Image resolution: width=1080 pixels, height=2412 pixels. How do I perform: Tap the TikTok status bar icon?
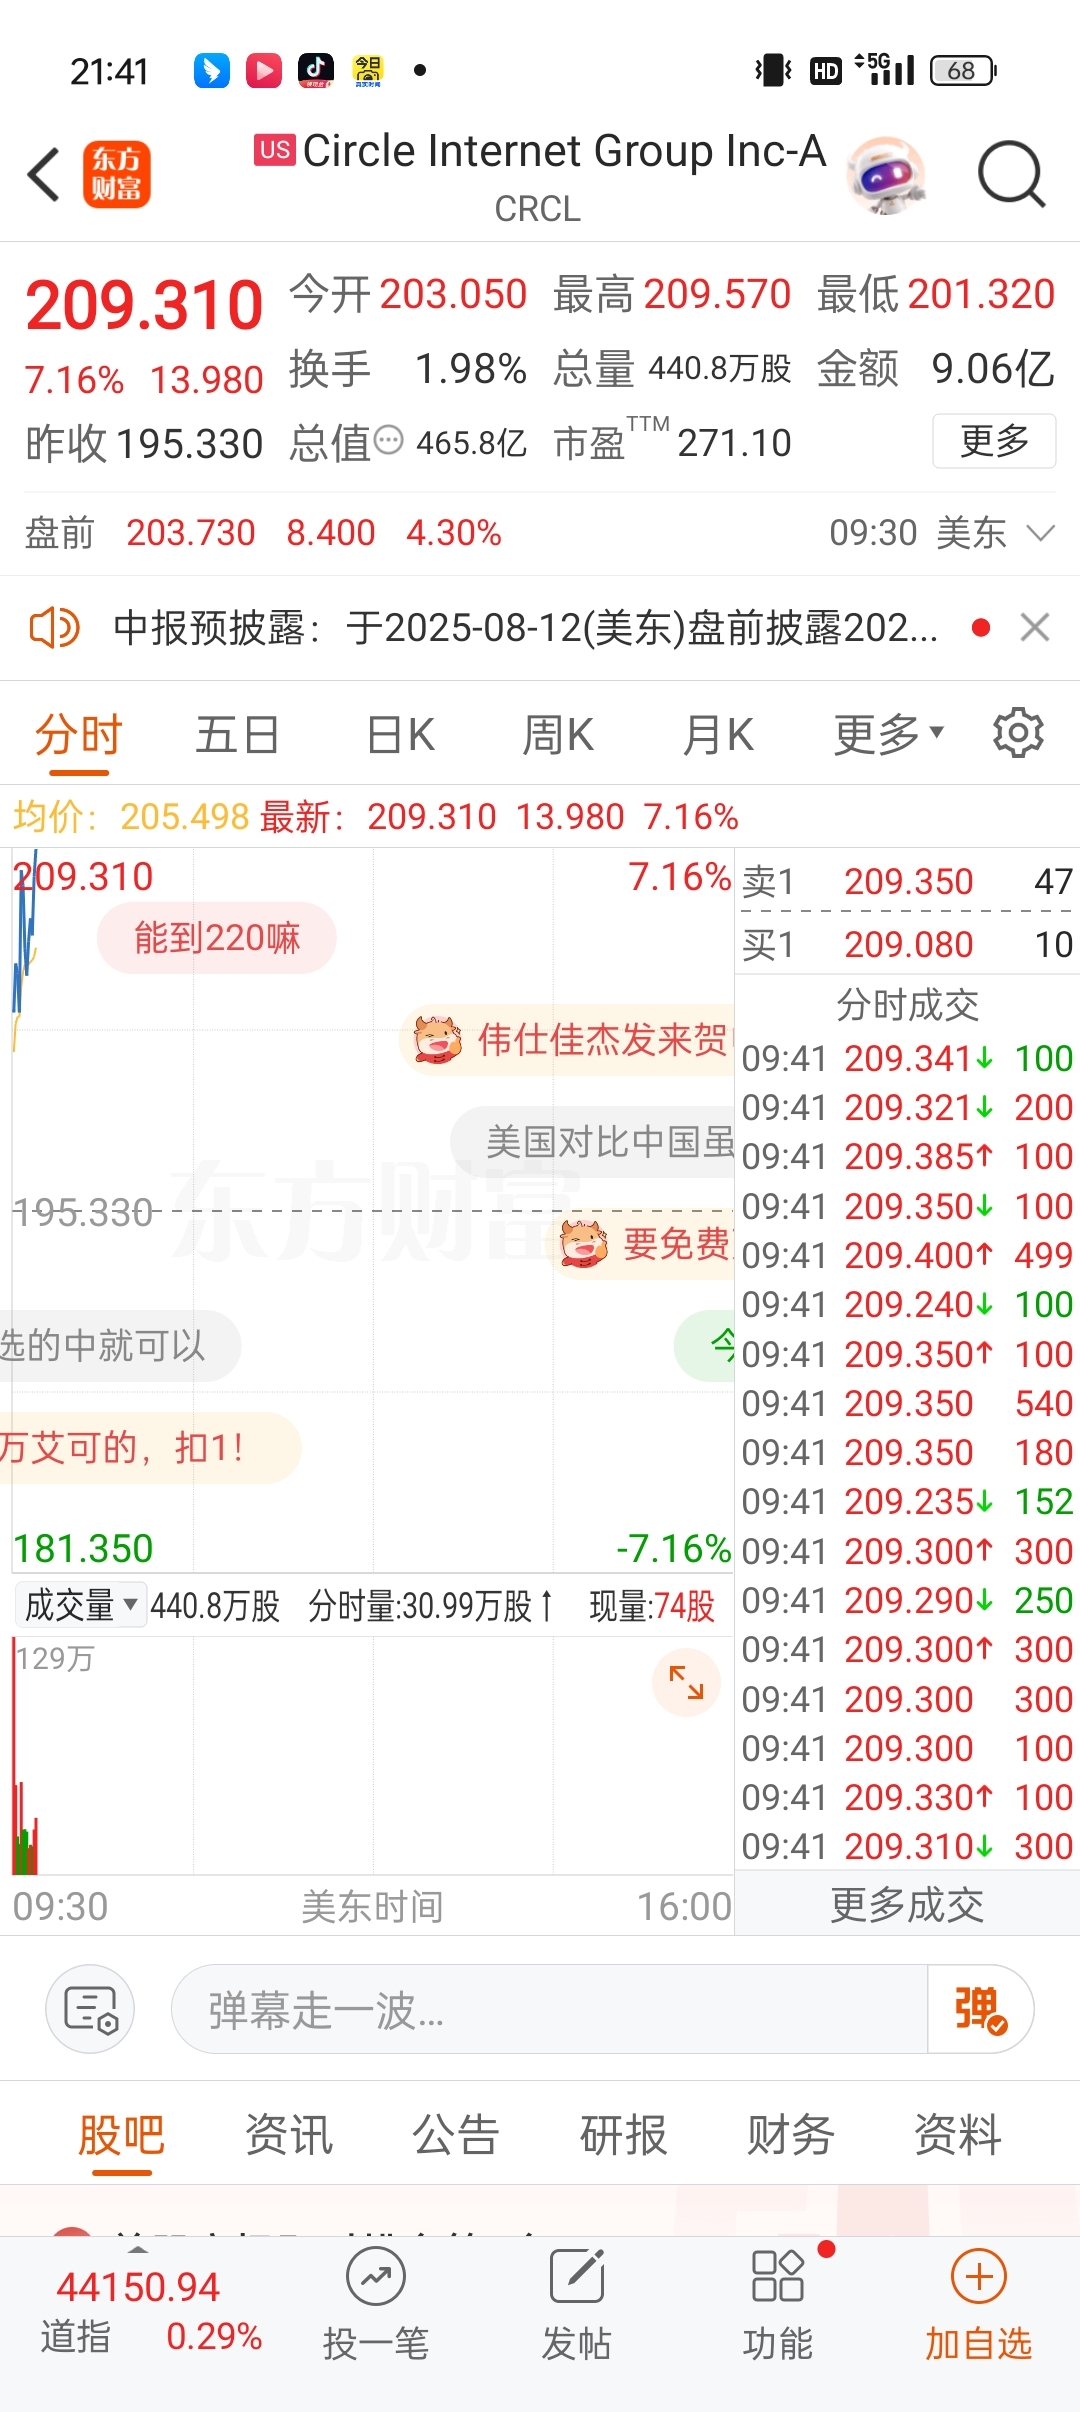pyautogui.click(x=316, y=70)
